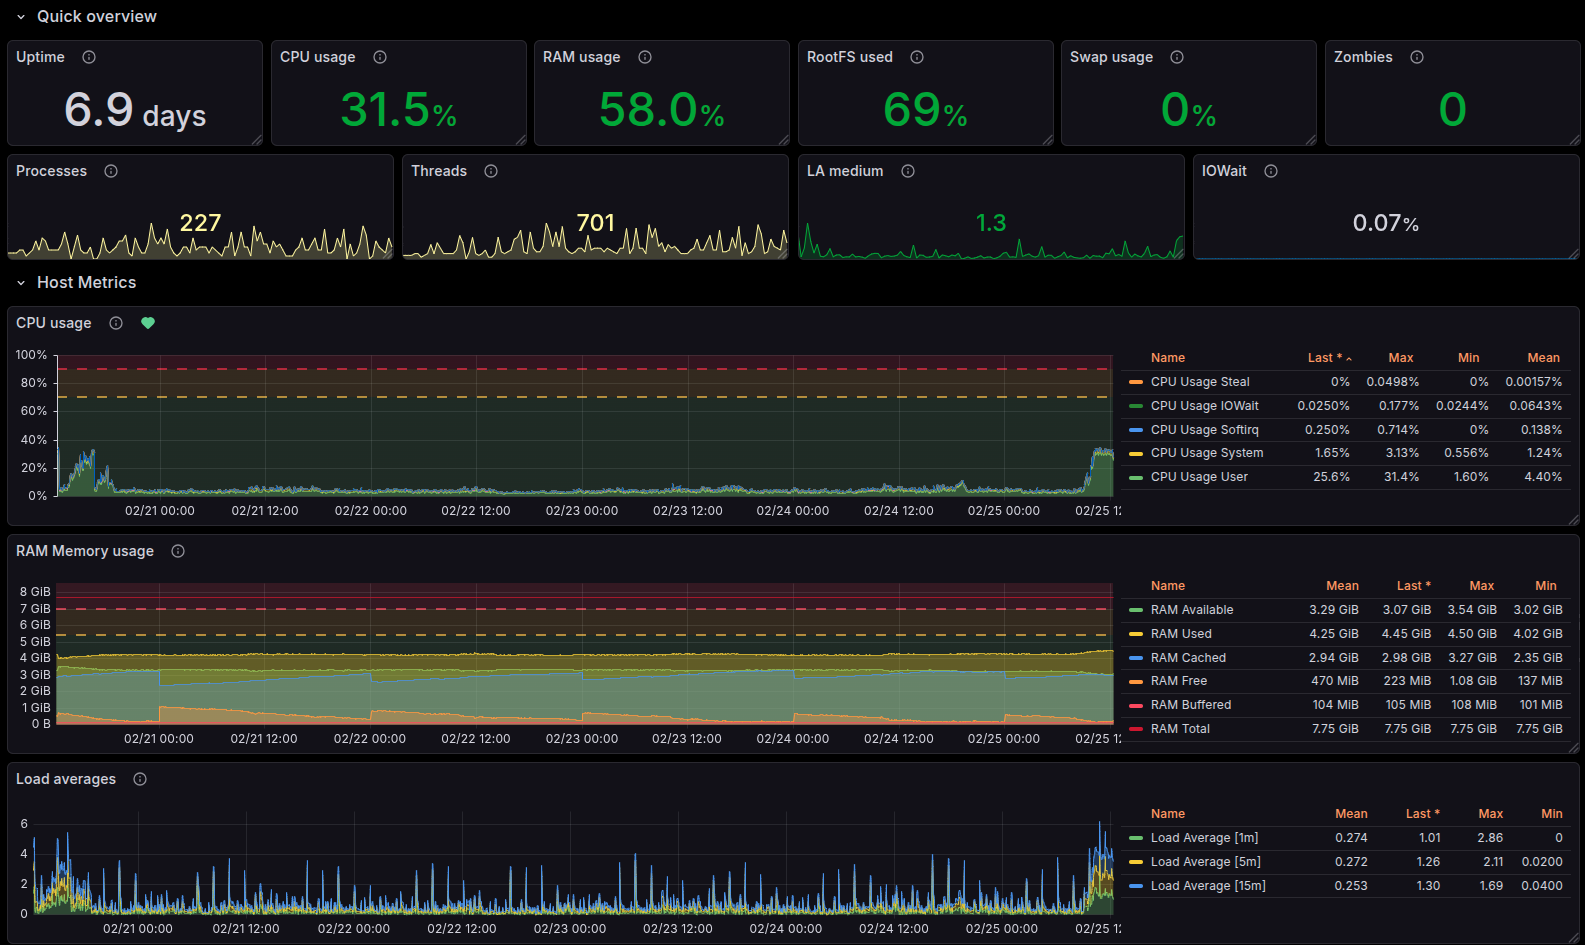
Task: Sort CPU legend by Max column
Action: coord(1400,358)
